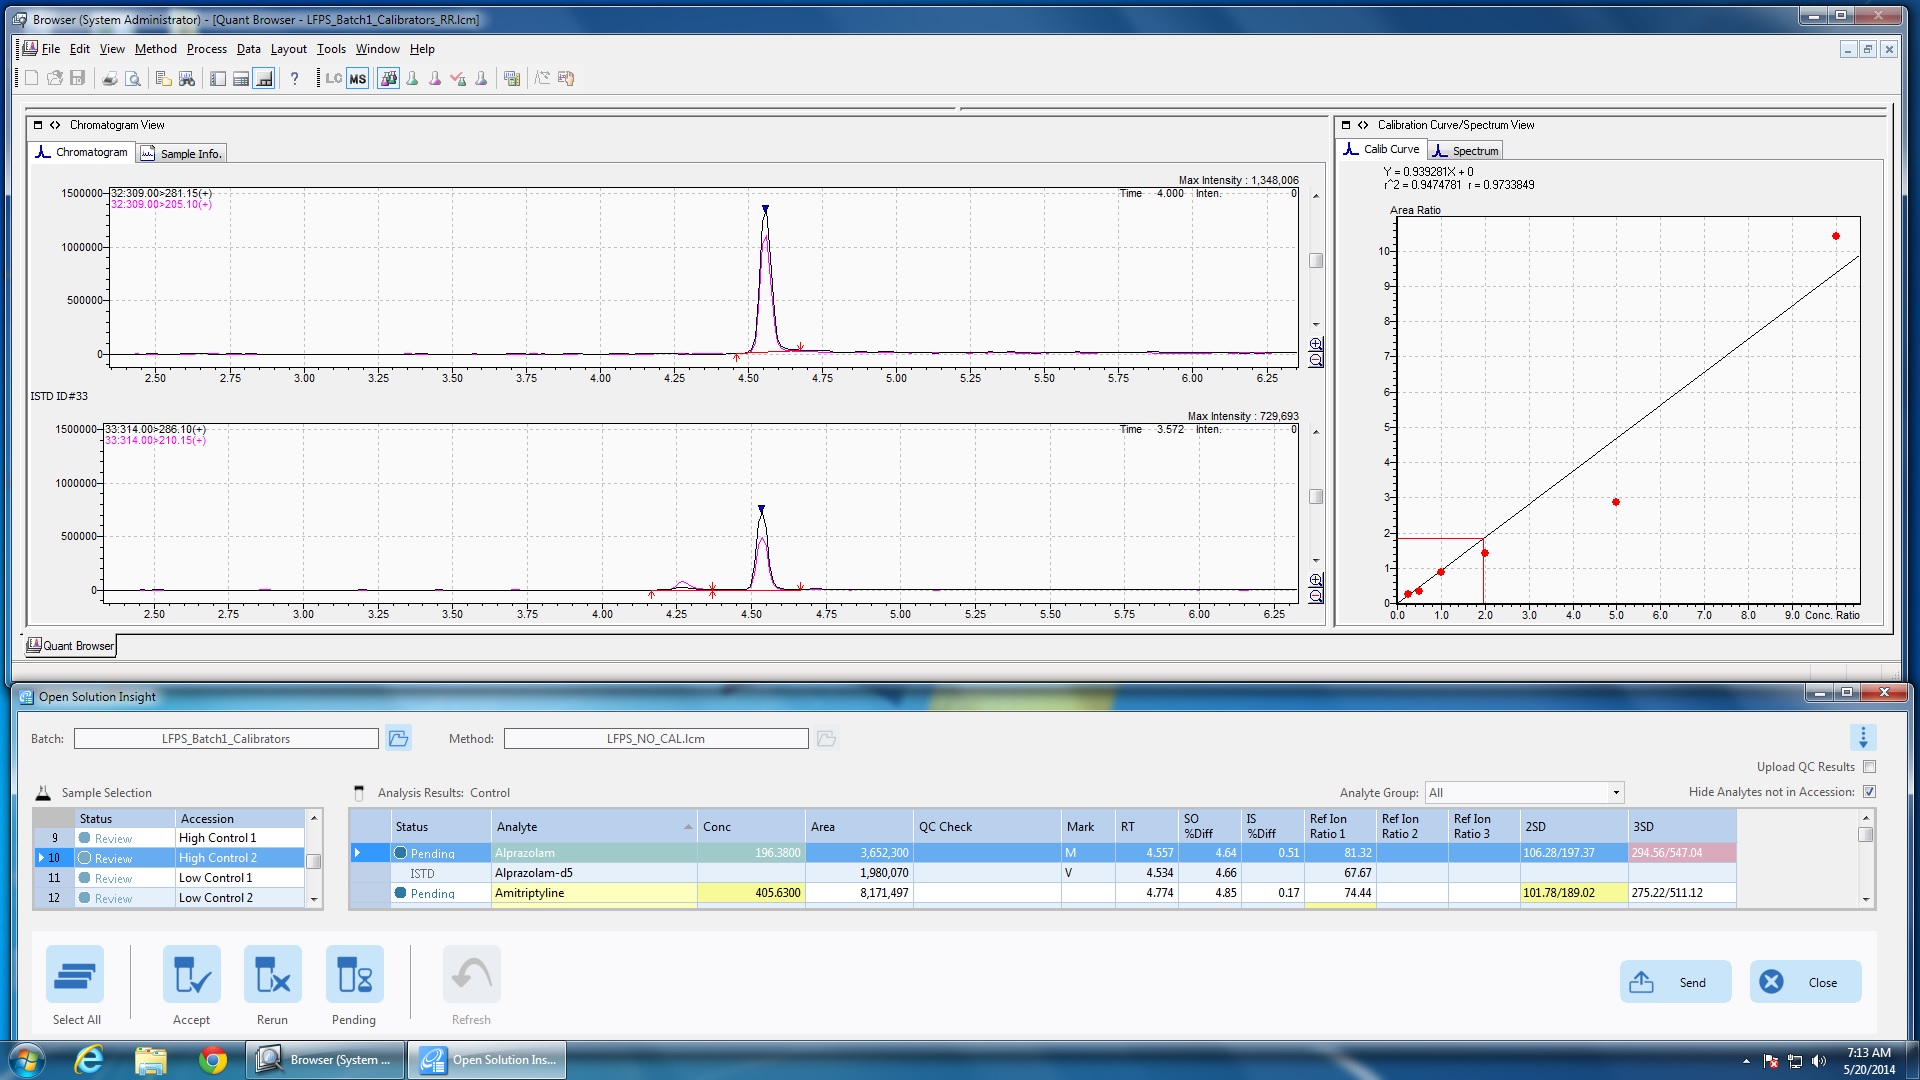Zoom in on the upper chromatogram

[1316, 344]
